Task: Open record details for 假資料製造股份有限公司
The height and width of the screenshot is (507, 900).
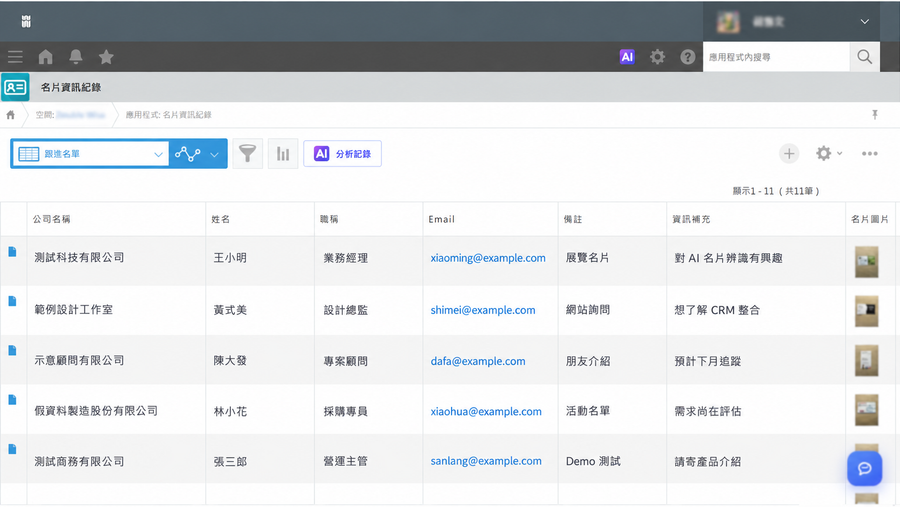Action: coord(13,400)
